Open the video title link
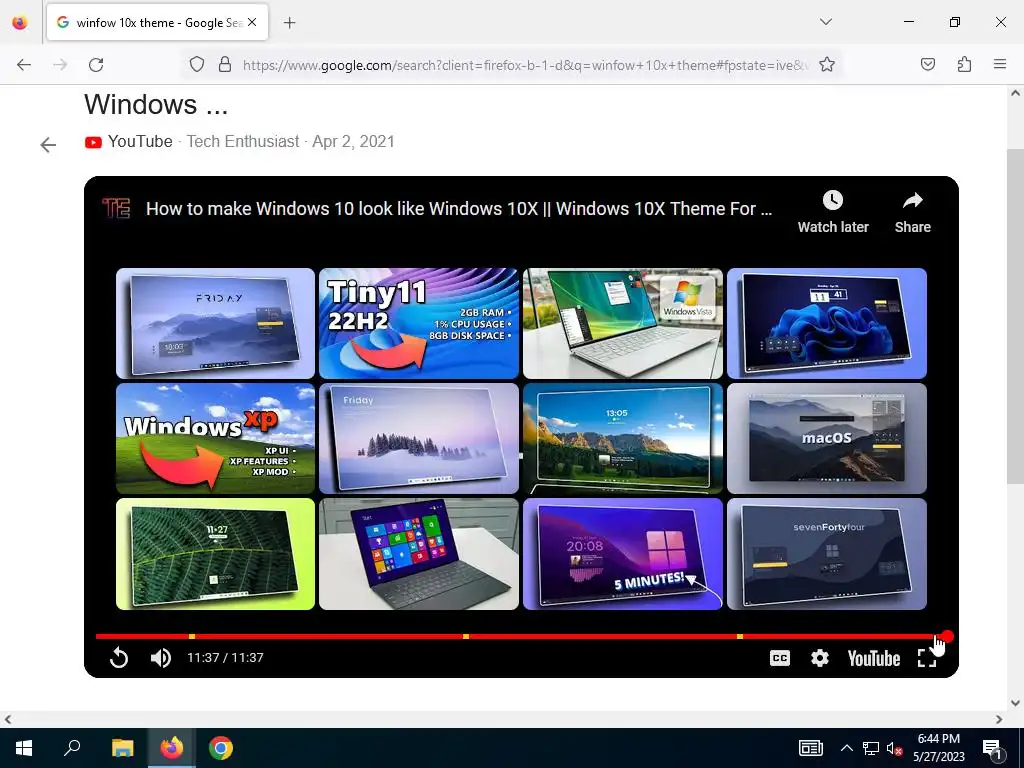 [x=458, y=208]
